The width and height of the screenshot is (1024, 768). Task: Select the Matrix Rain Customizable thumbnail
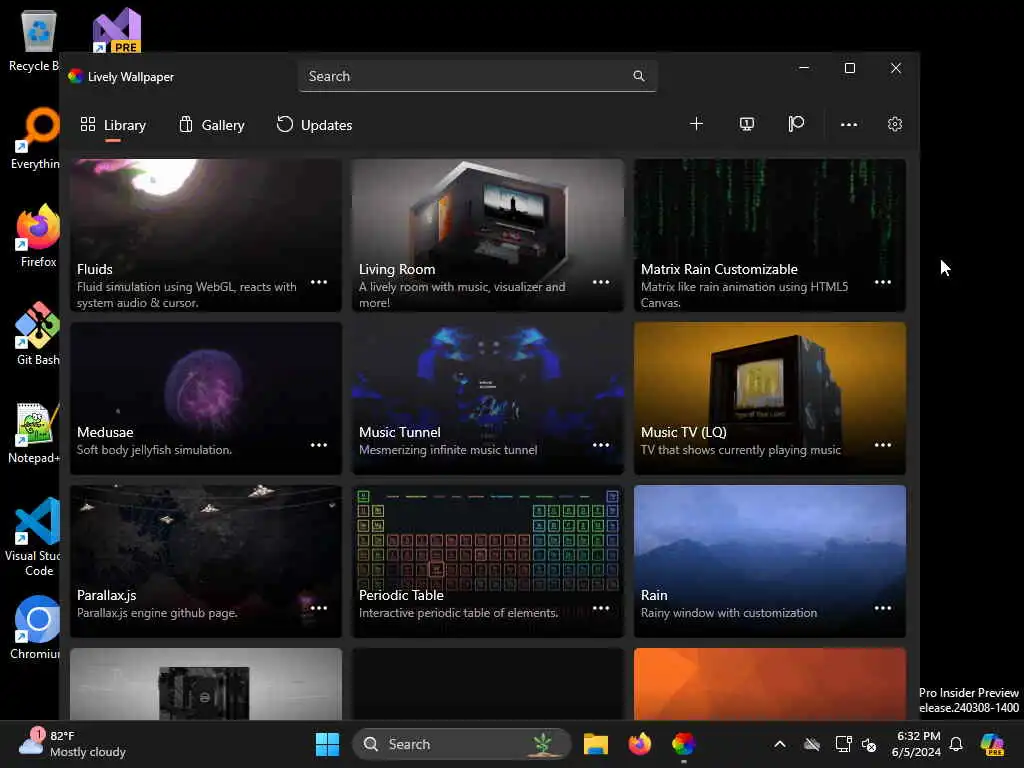click(770, 235)
